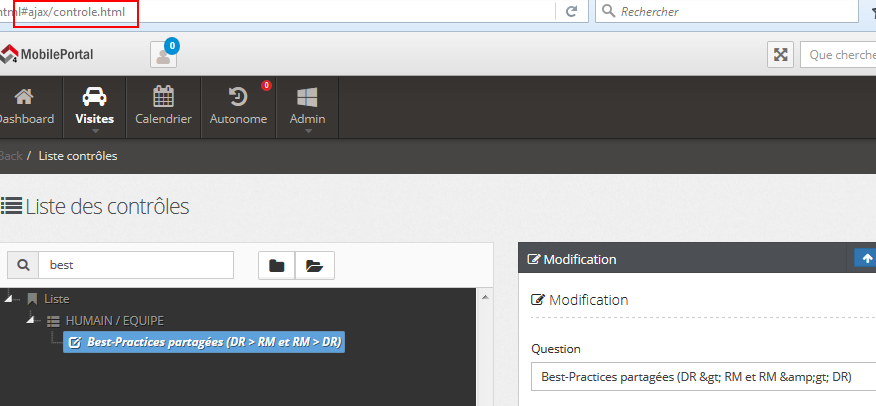Click the open folder expand-all button
Viewport: 876px width, 406px height.
tap(315, 265)
